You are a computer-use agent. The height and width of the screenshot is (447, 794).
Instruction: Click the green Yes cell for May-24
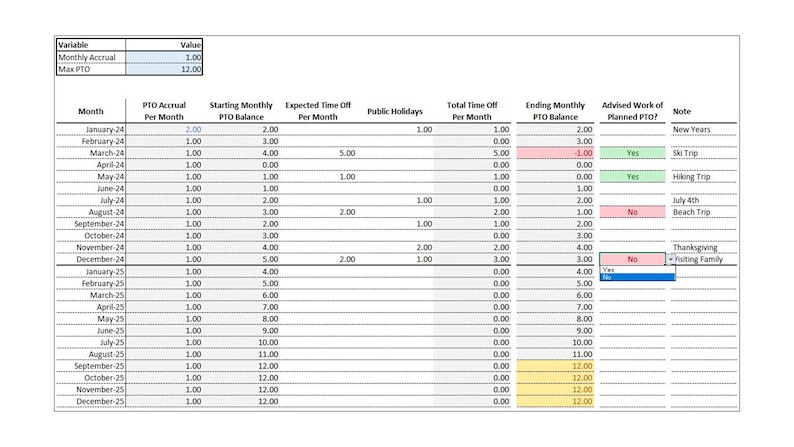click(632, 177)
